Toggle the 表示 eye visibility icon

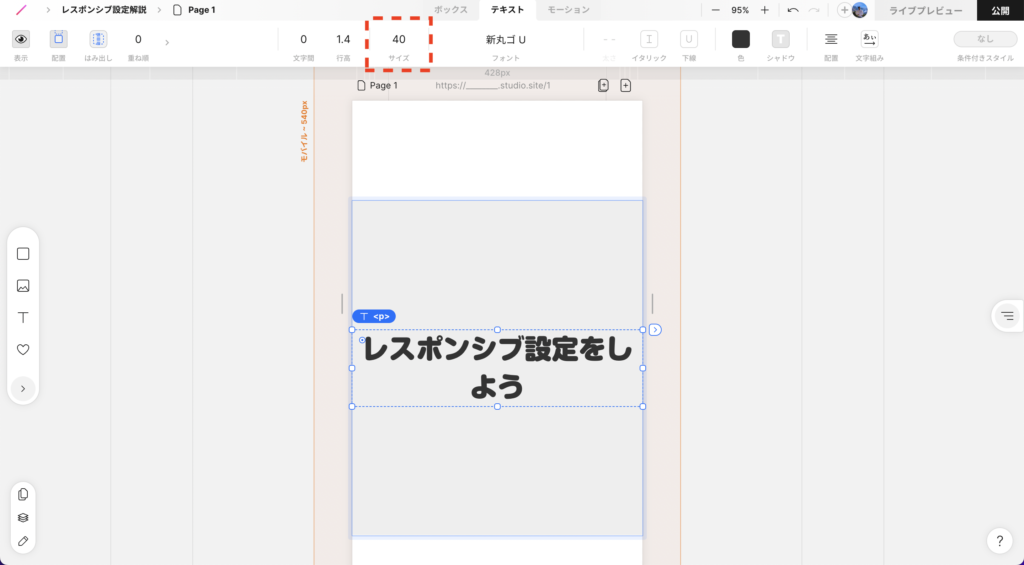pos(21,39)
